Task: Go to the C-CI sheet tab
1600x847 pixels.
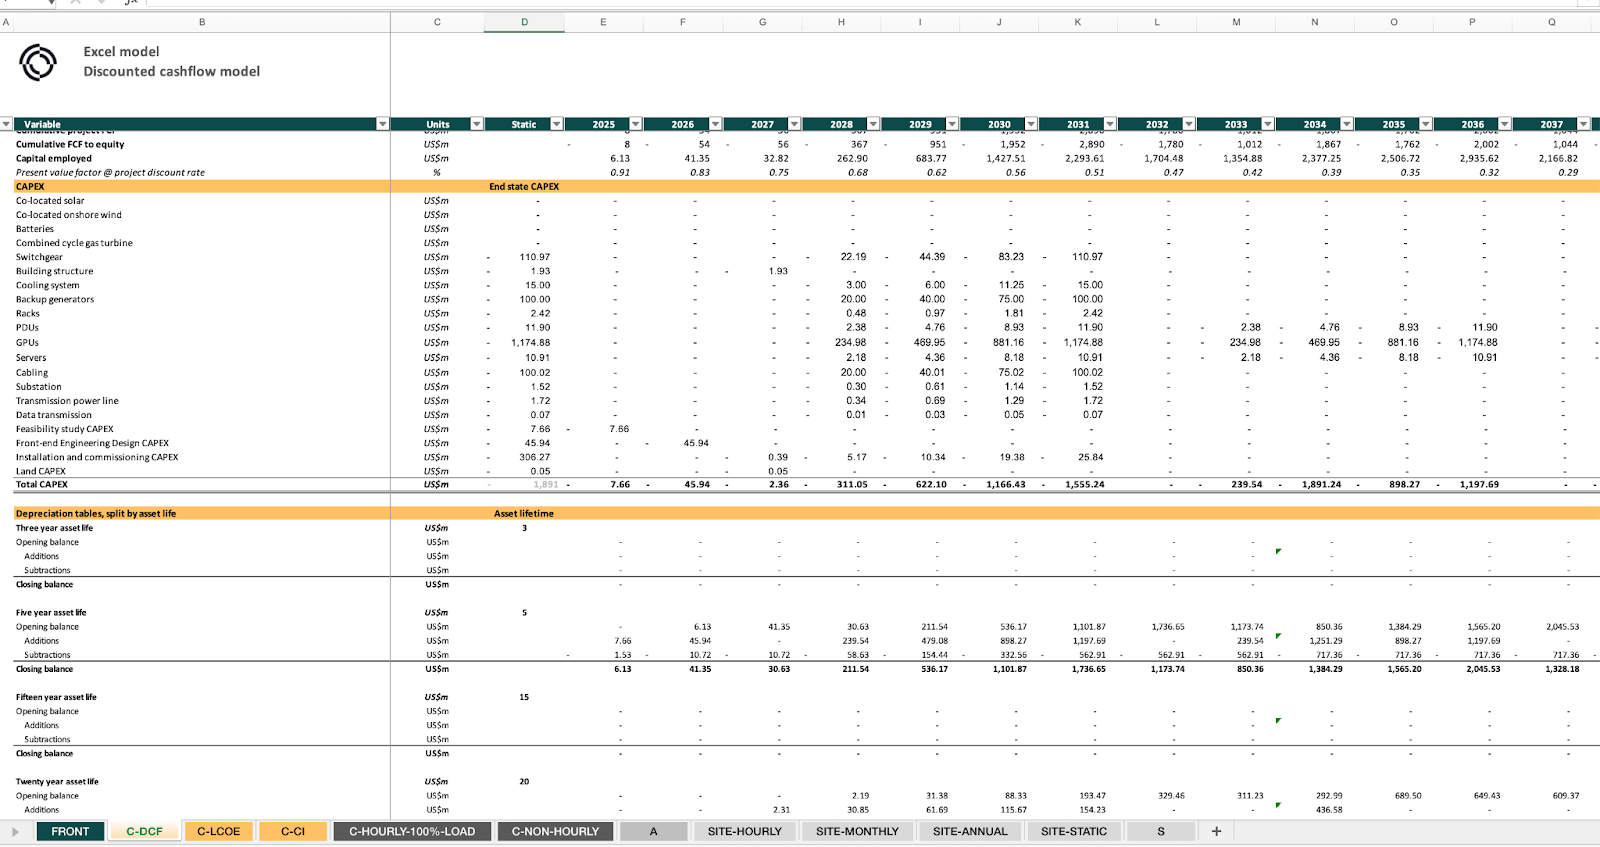Action: pyautogui.click(x=292, y=831)
